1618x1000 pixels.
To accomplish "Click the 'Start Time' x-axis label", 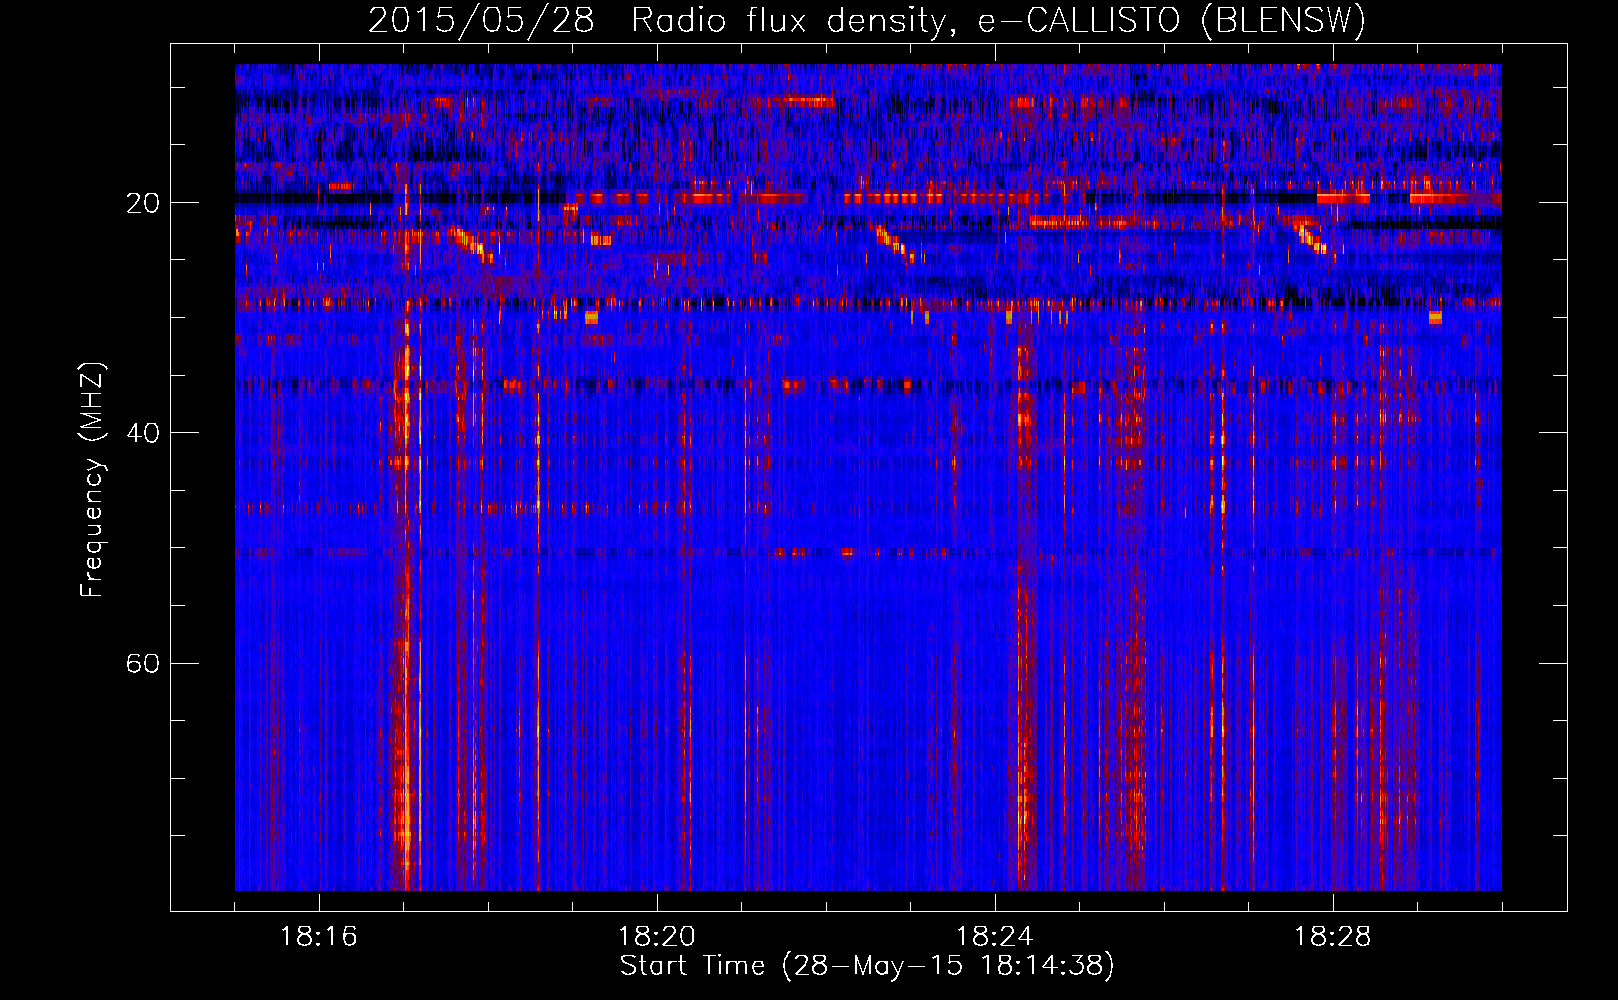I will point(866,966).
